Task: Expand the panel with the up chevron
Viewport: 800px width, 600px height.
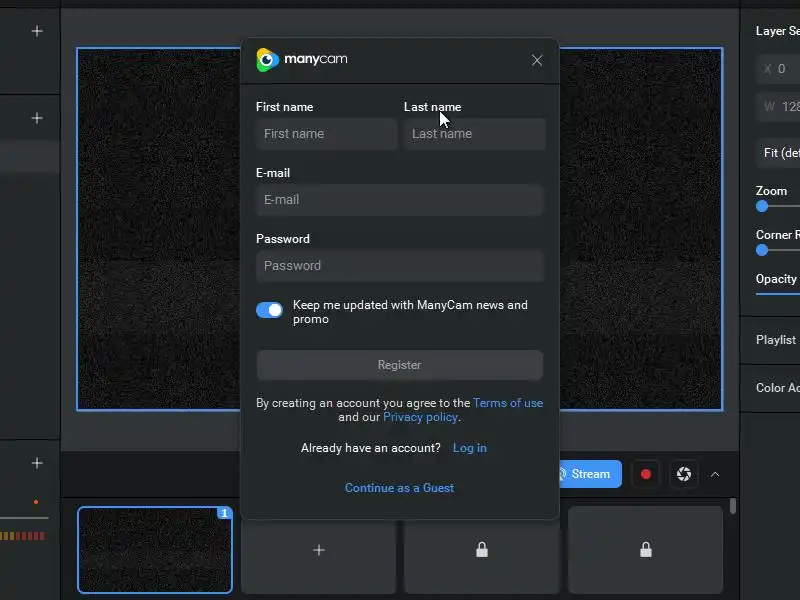Action: point(715,474)
